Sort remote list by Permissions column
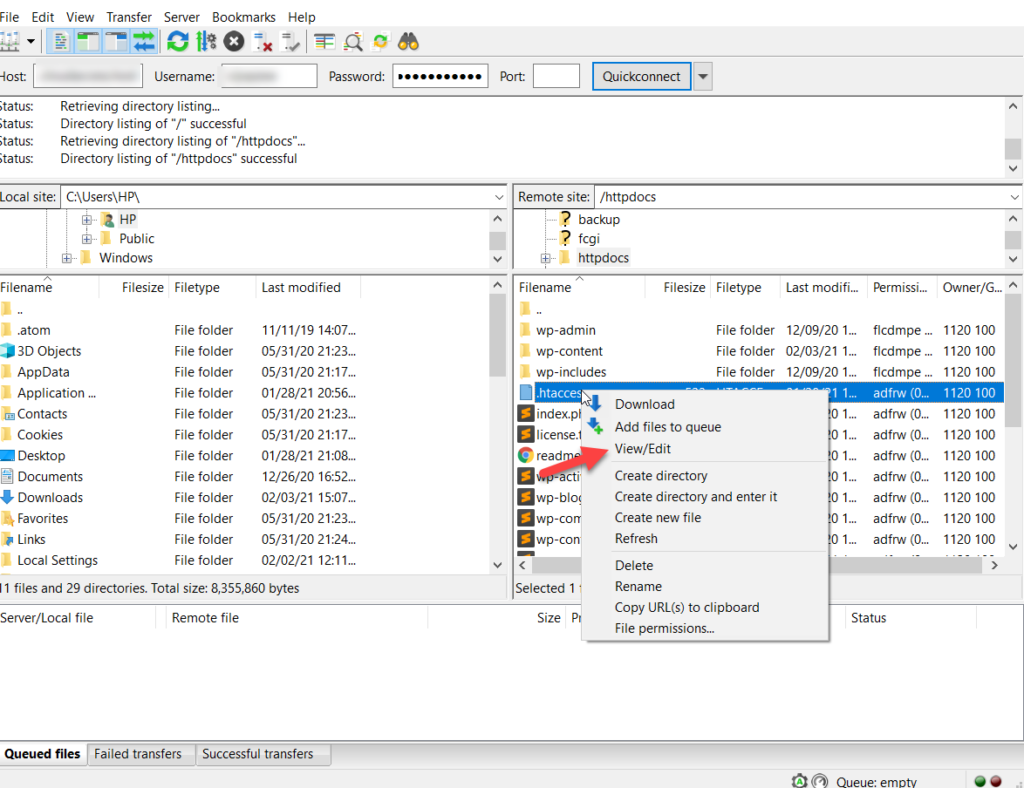 (902, 287)
